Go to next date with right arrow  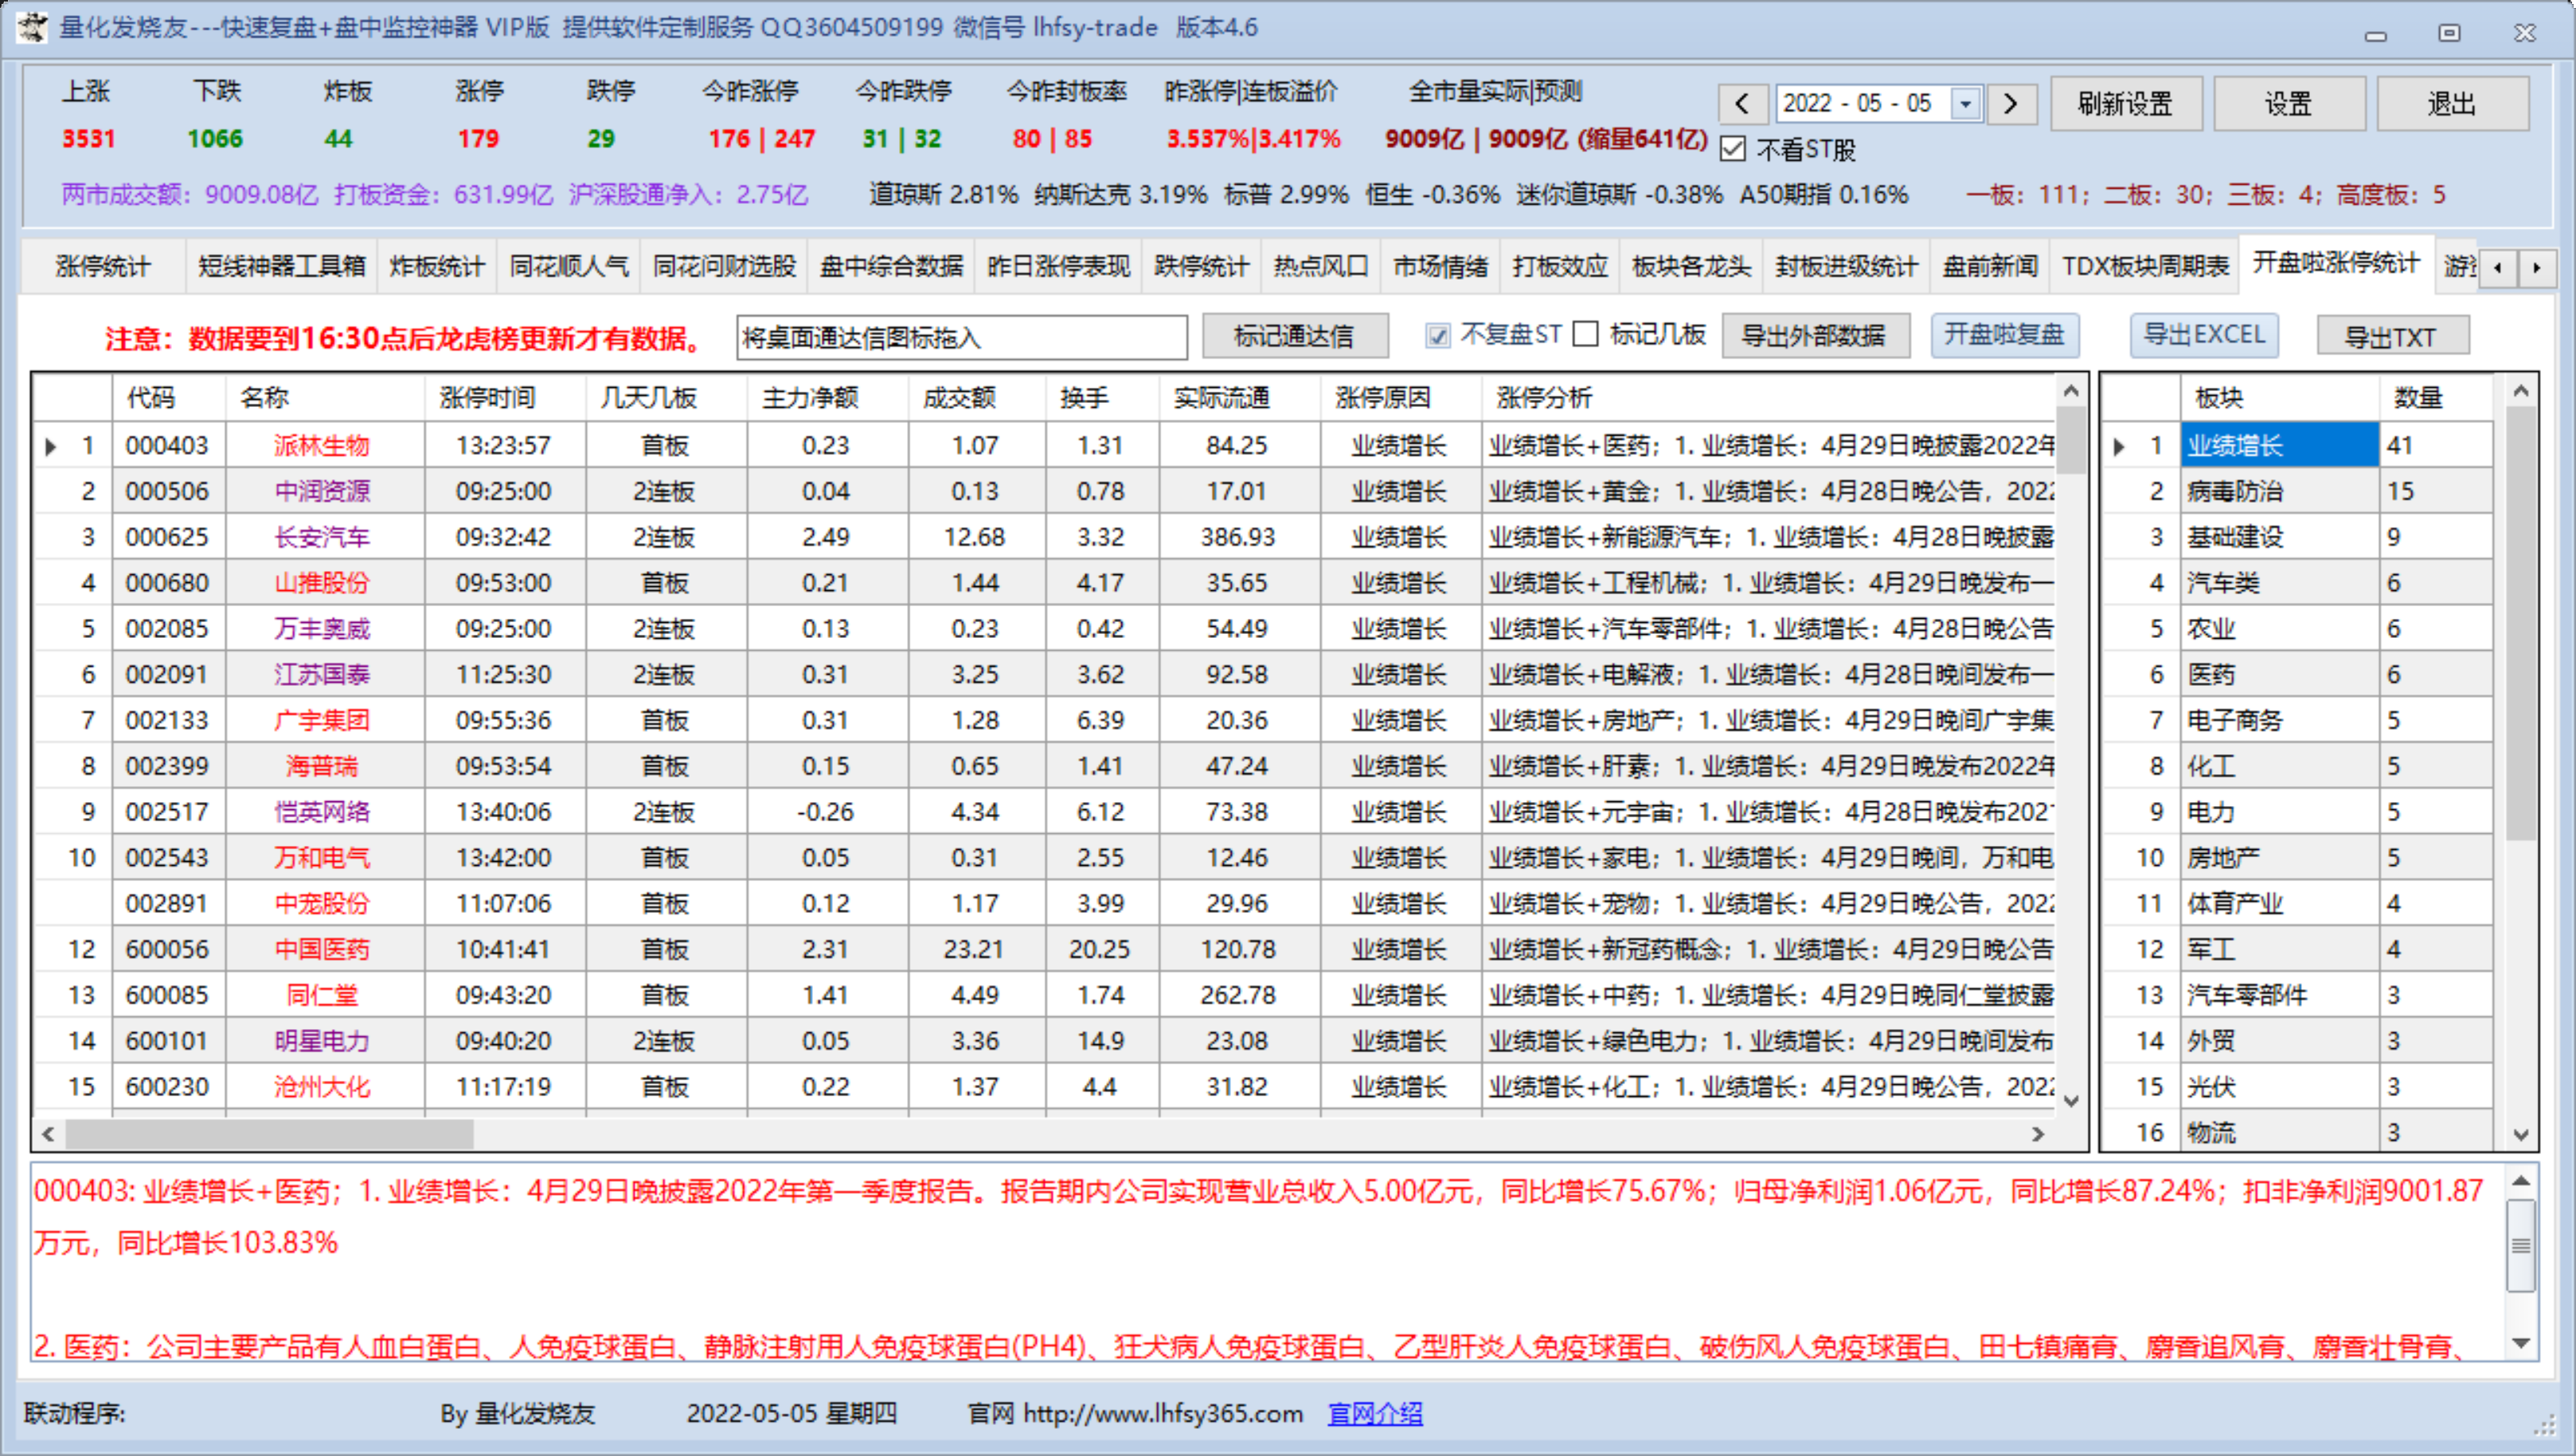[x=2011, y=104]
